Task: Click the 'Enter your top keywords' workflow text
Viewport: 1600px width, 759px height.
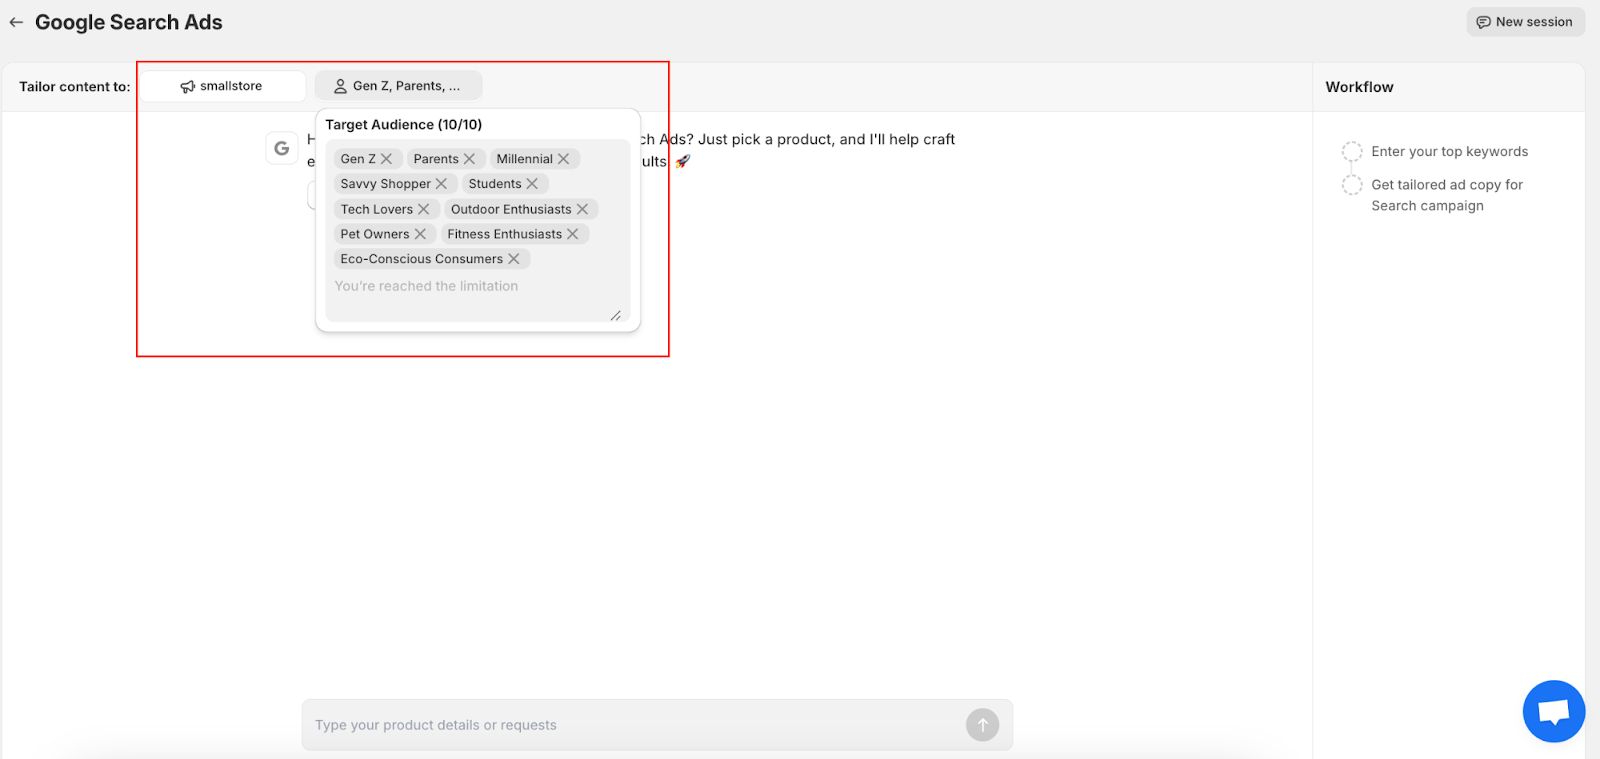Action: [x=1450, y=151]
